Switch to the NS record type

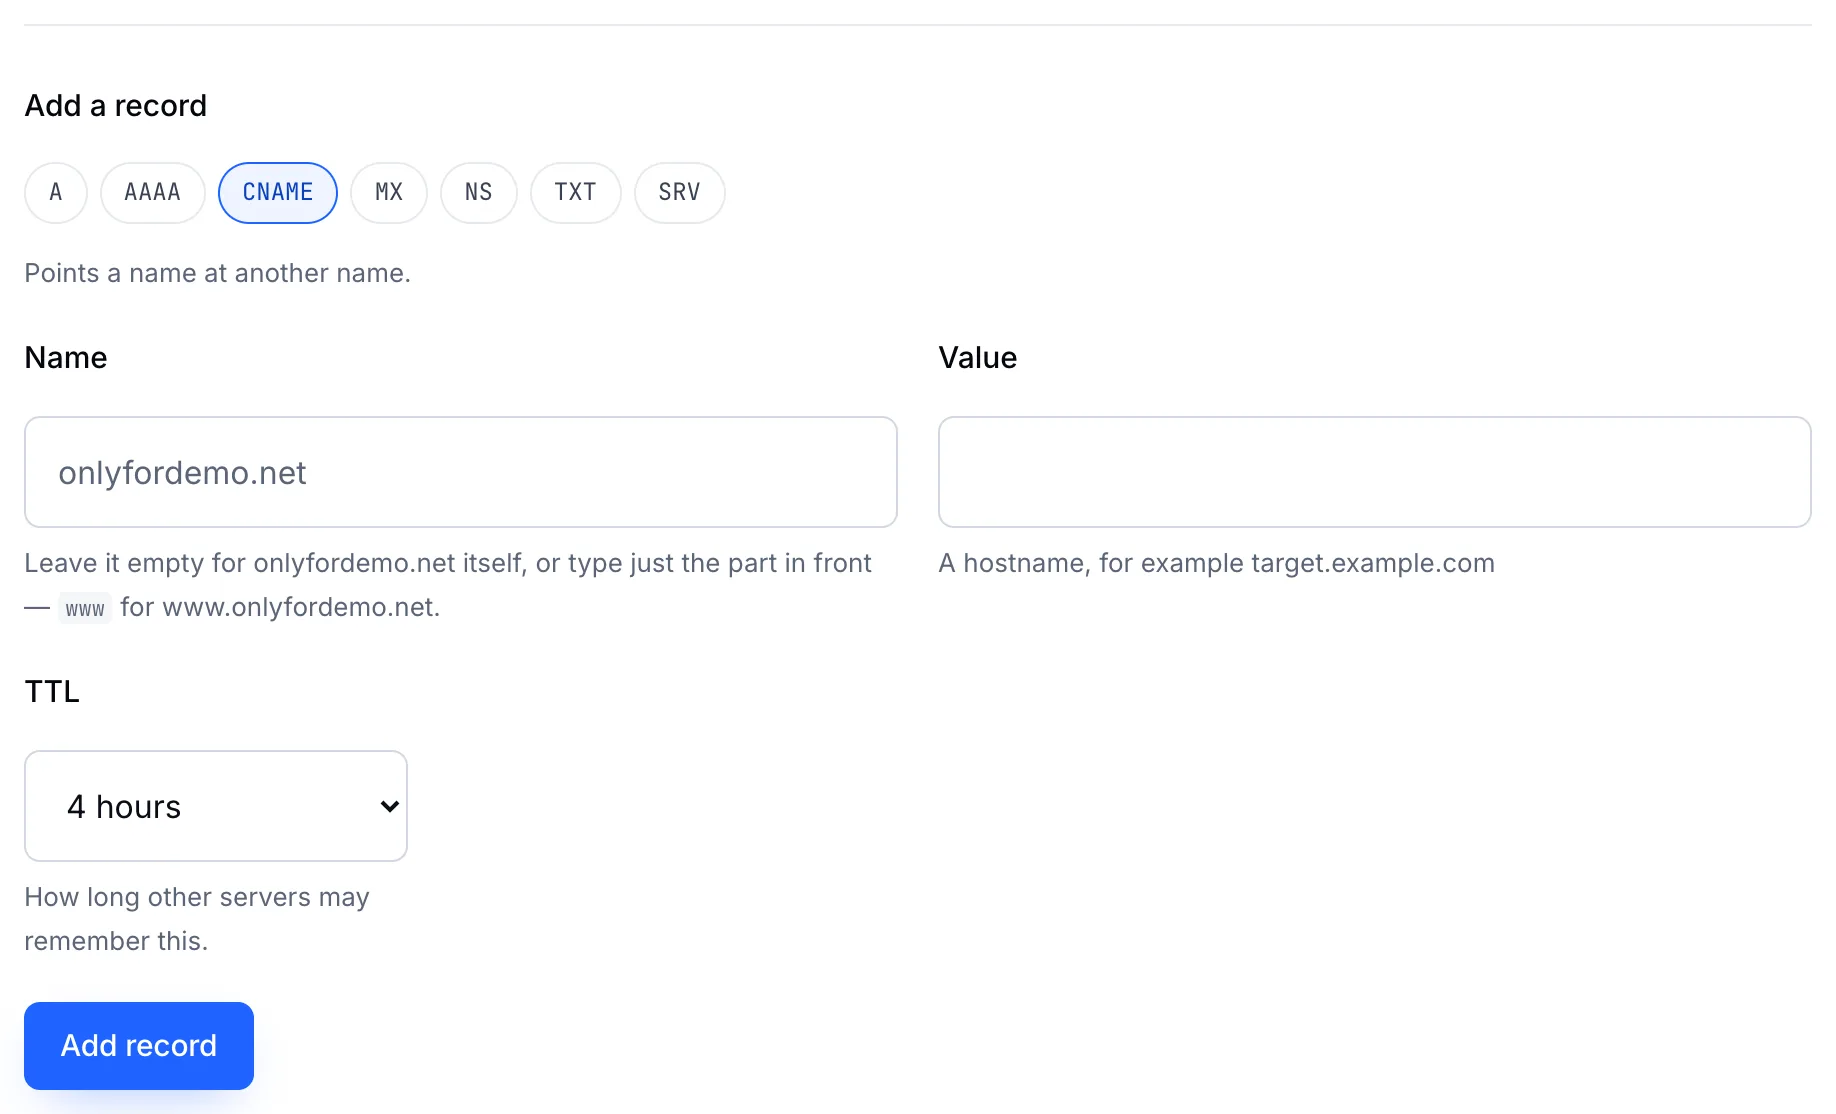click(x=479, y=192)
